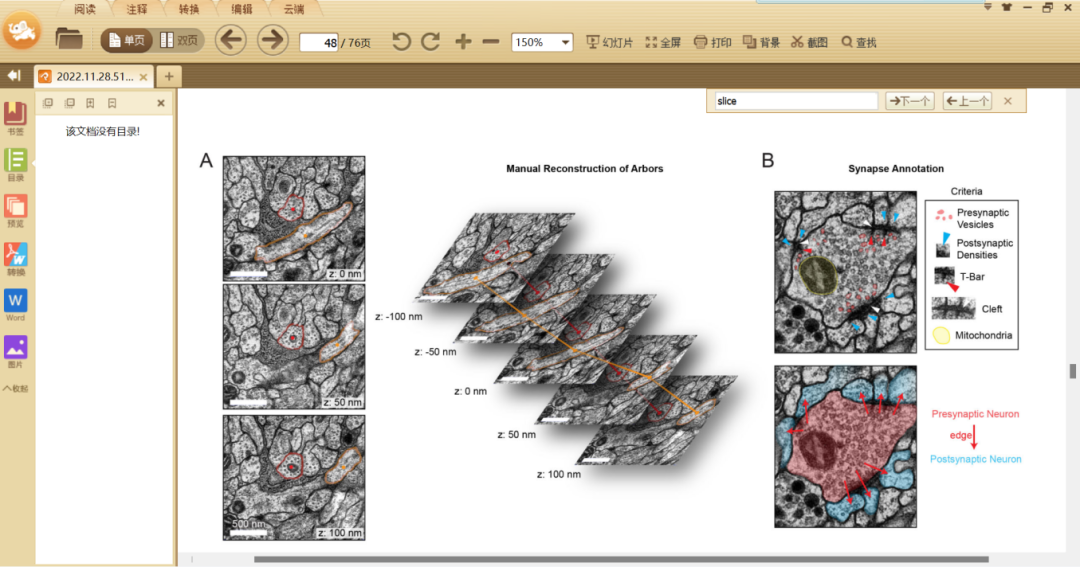The height and width of the screenshot is (567, 1080).
Task: Click the third outline panel toolbar icon
Action: [x=90, y=103]
